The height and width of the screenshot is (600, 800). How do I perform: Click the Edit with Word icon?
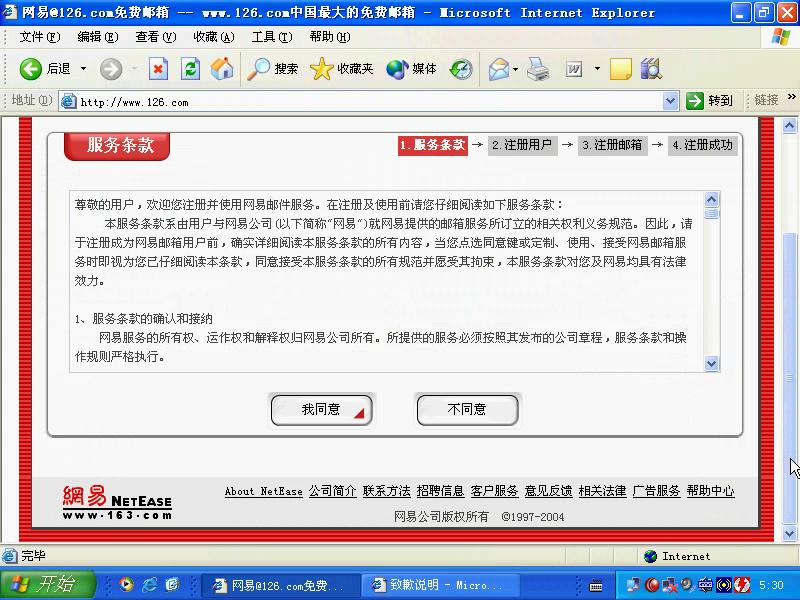coord(574,69)
